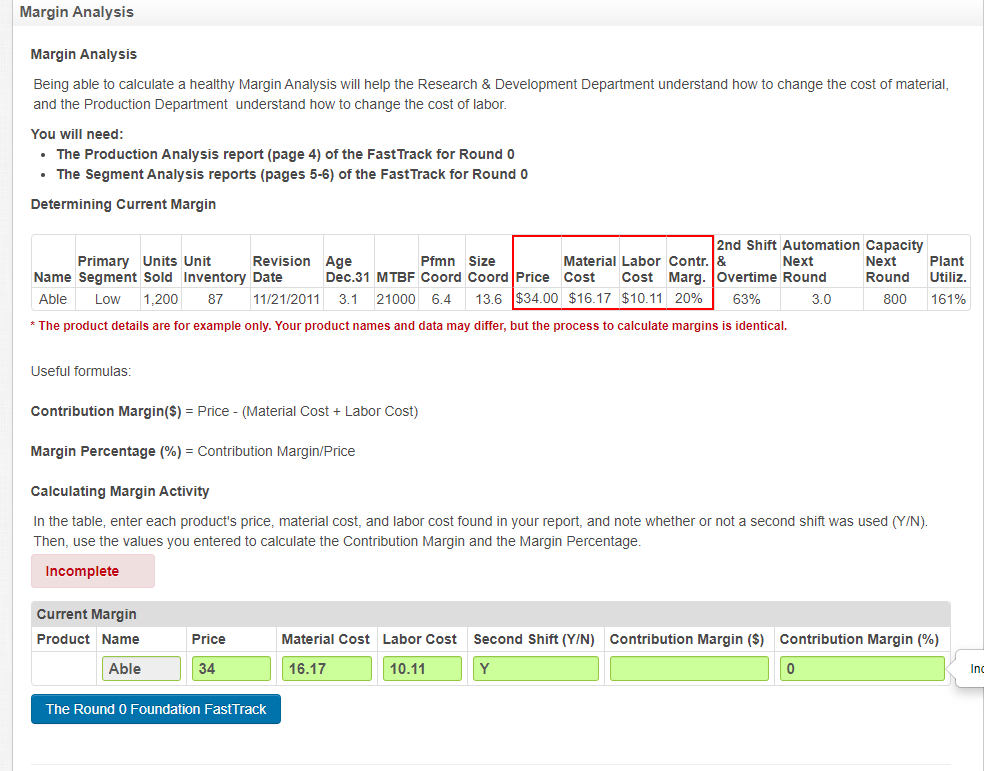Select the Material Cost field showing 16.17

(326, 668)
